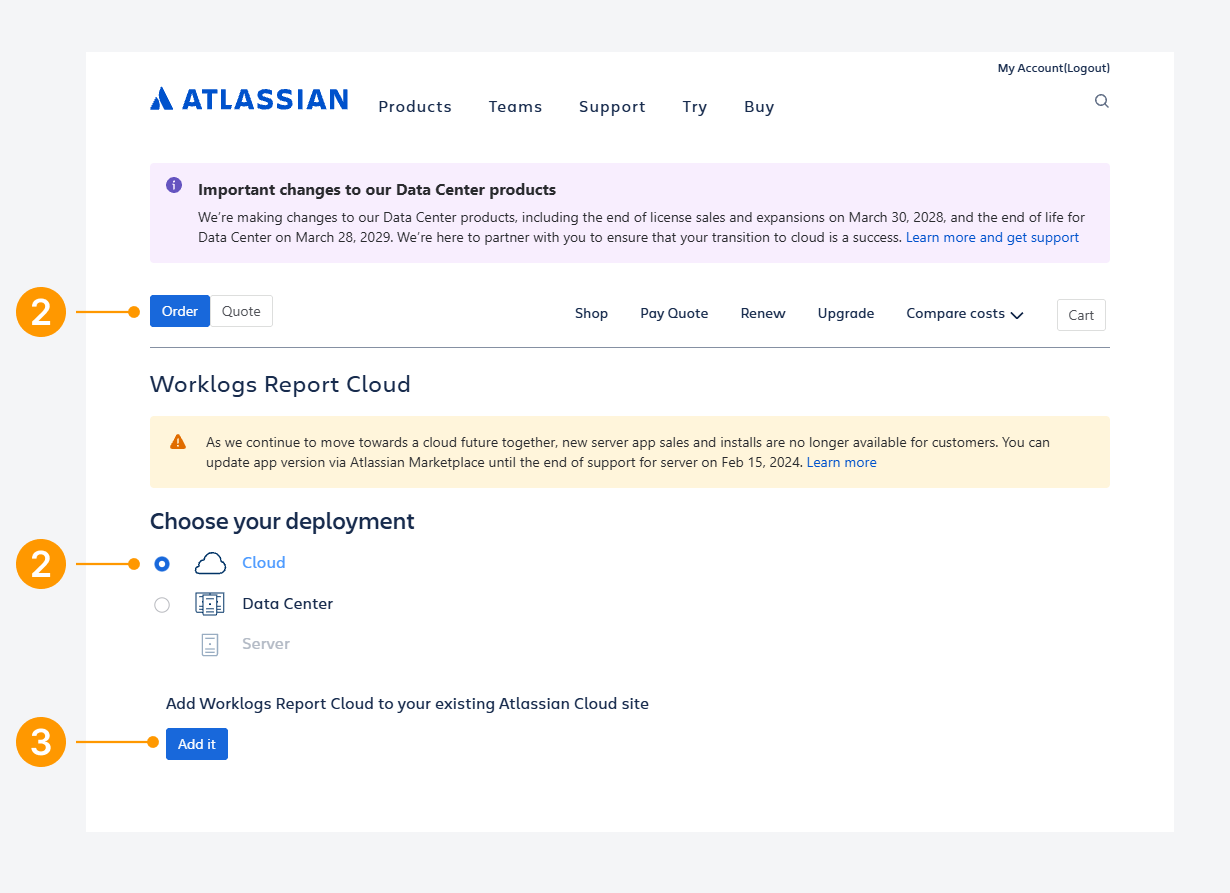Open the search magnifier icon
The height and width of the screenshot is (893, 1230).
click(x=1102, y=101)
